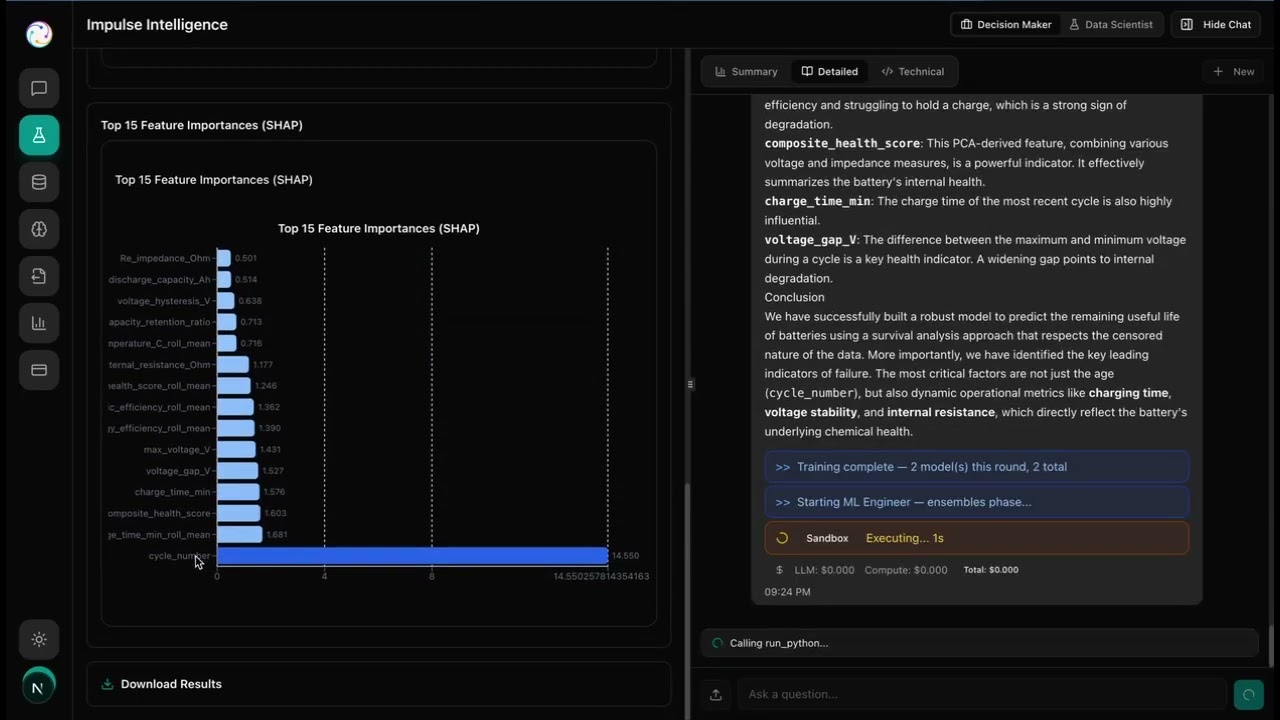Click the Total: $0.000 cost label
The image size is (1280, 720).
[991, 570]
